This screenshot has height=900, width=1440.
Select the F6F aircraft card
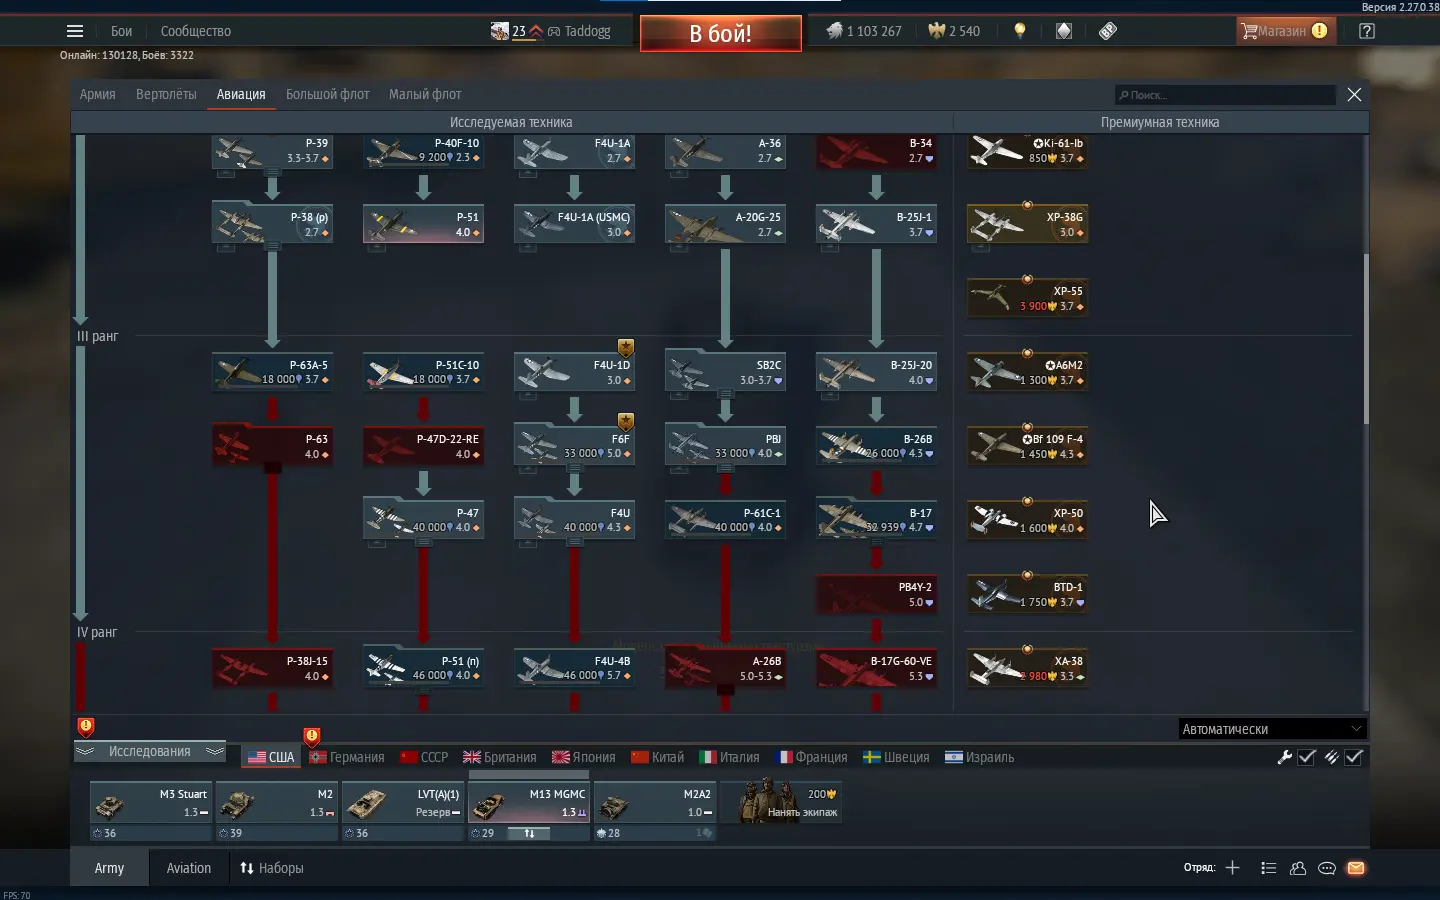pyautogui.click(x=574, y=447)
